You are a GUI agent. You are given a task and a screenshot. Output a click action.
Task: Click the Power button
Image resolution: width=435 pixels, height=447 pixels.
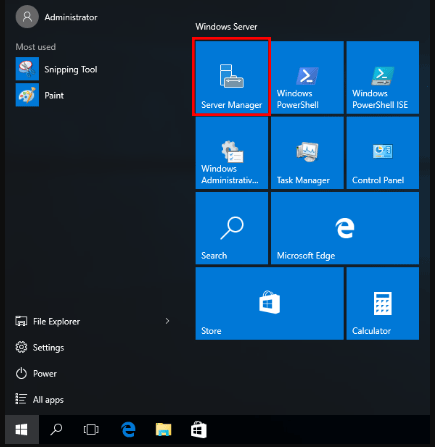[x=36, y=373]
